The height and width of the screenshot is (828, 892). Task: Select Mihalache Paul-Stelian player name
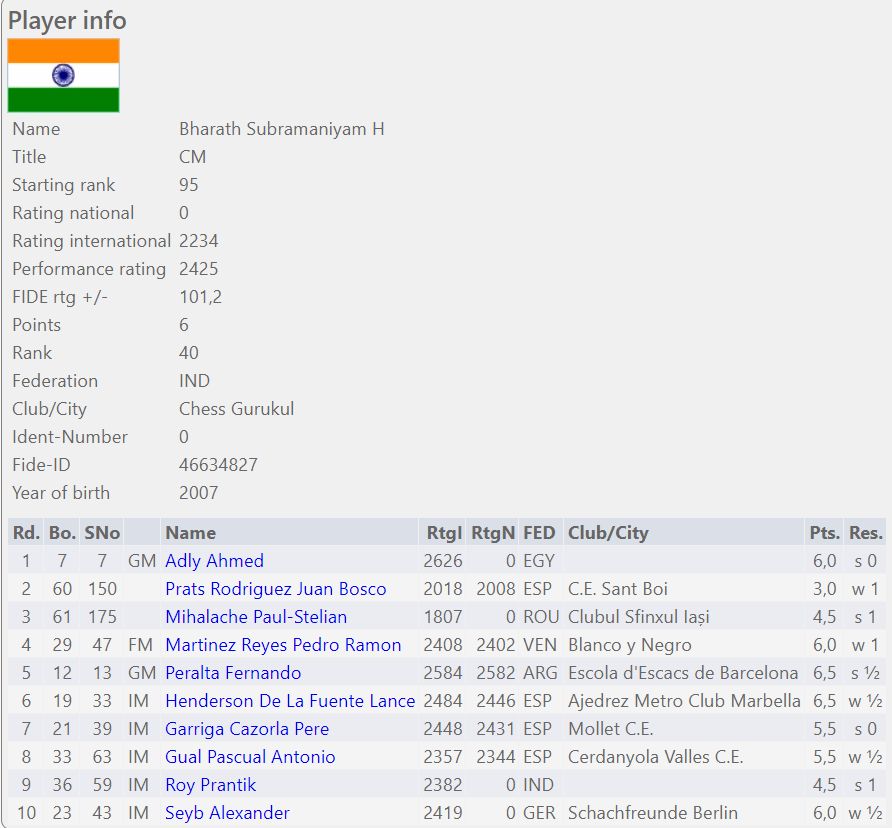coord(256,617)
